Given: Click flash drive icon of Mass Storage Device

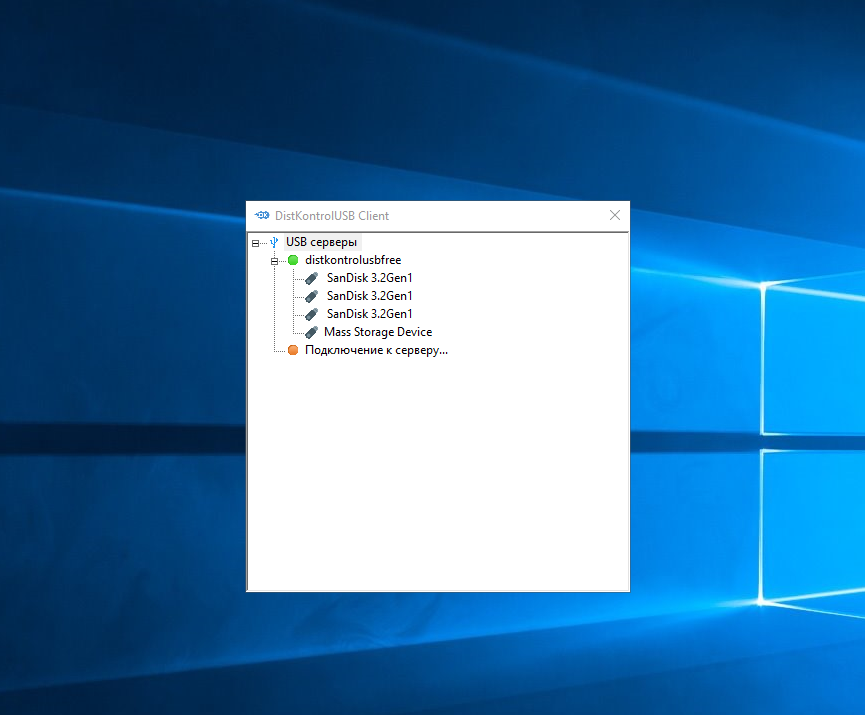Looking at the screenshot, I should (312, 332).
